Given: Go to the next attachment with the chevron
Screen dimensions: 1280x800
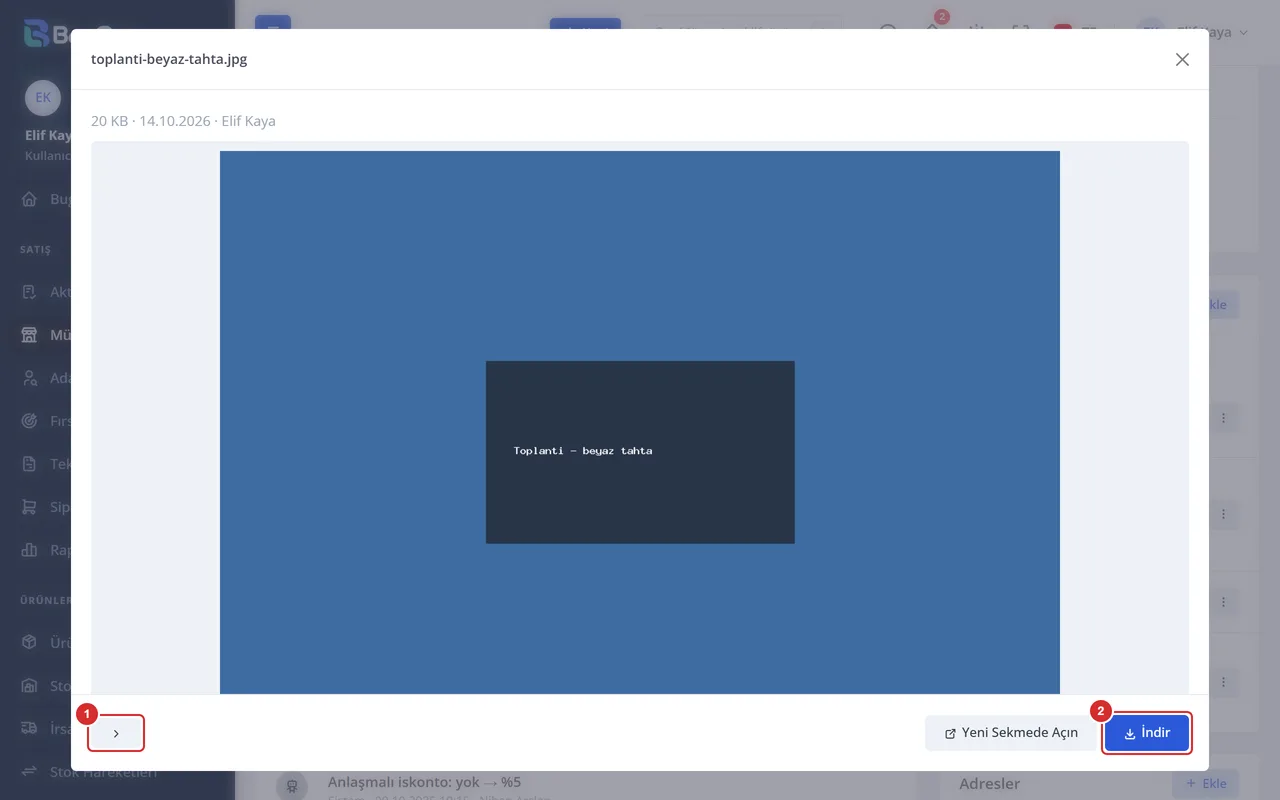Looking at the screenshot, I should pyautogui.click(x=116, y=733).
